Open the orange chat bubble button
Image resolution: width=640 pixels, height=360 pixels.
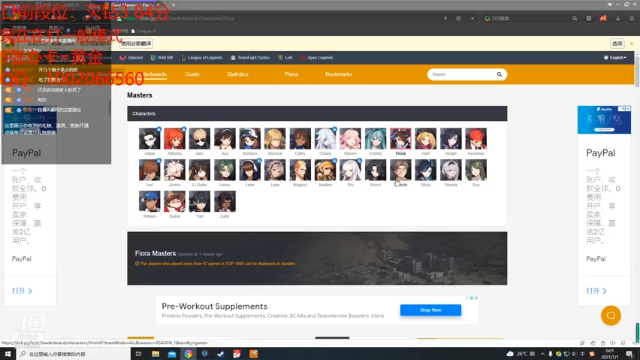[611, 316]
